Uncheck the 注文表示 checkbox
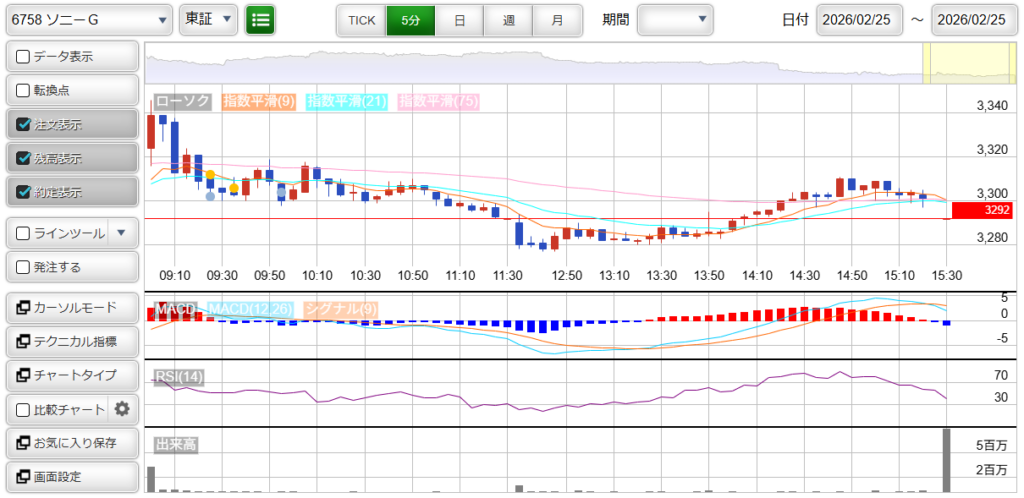 24,125
